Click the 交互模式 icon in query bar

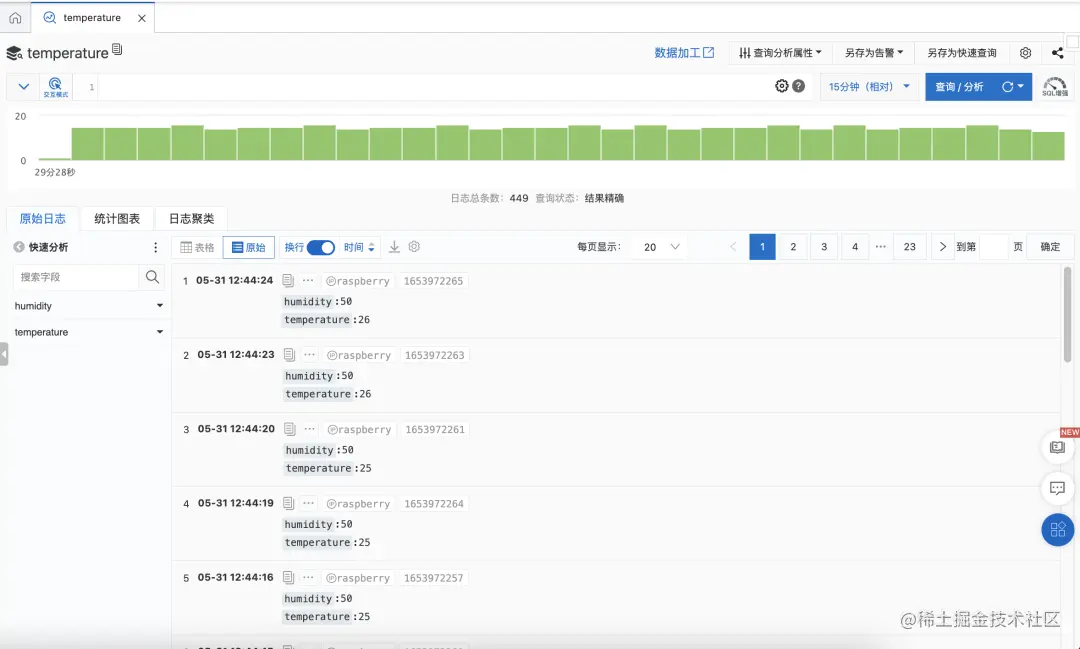tap(56, 86)
